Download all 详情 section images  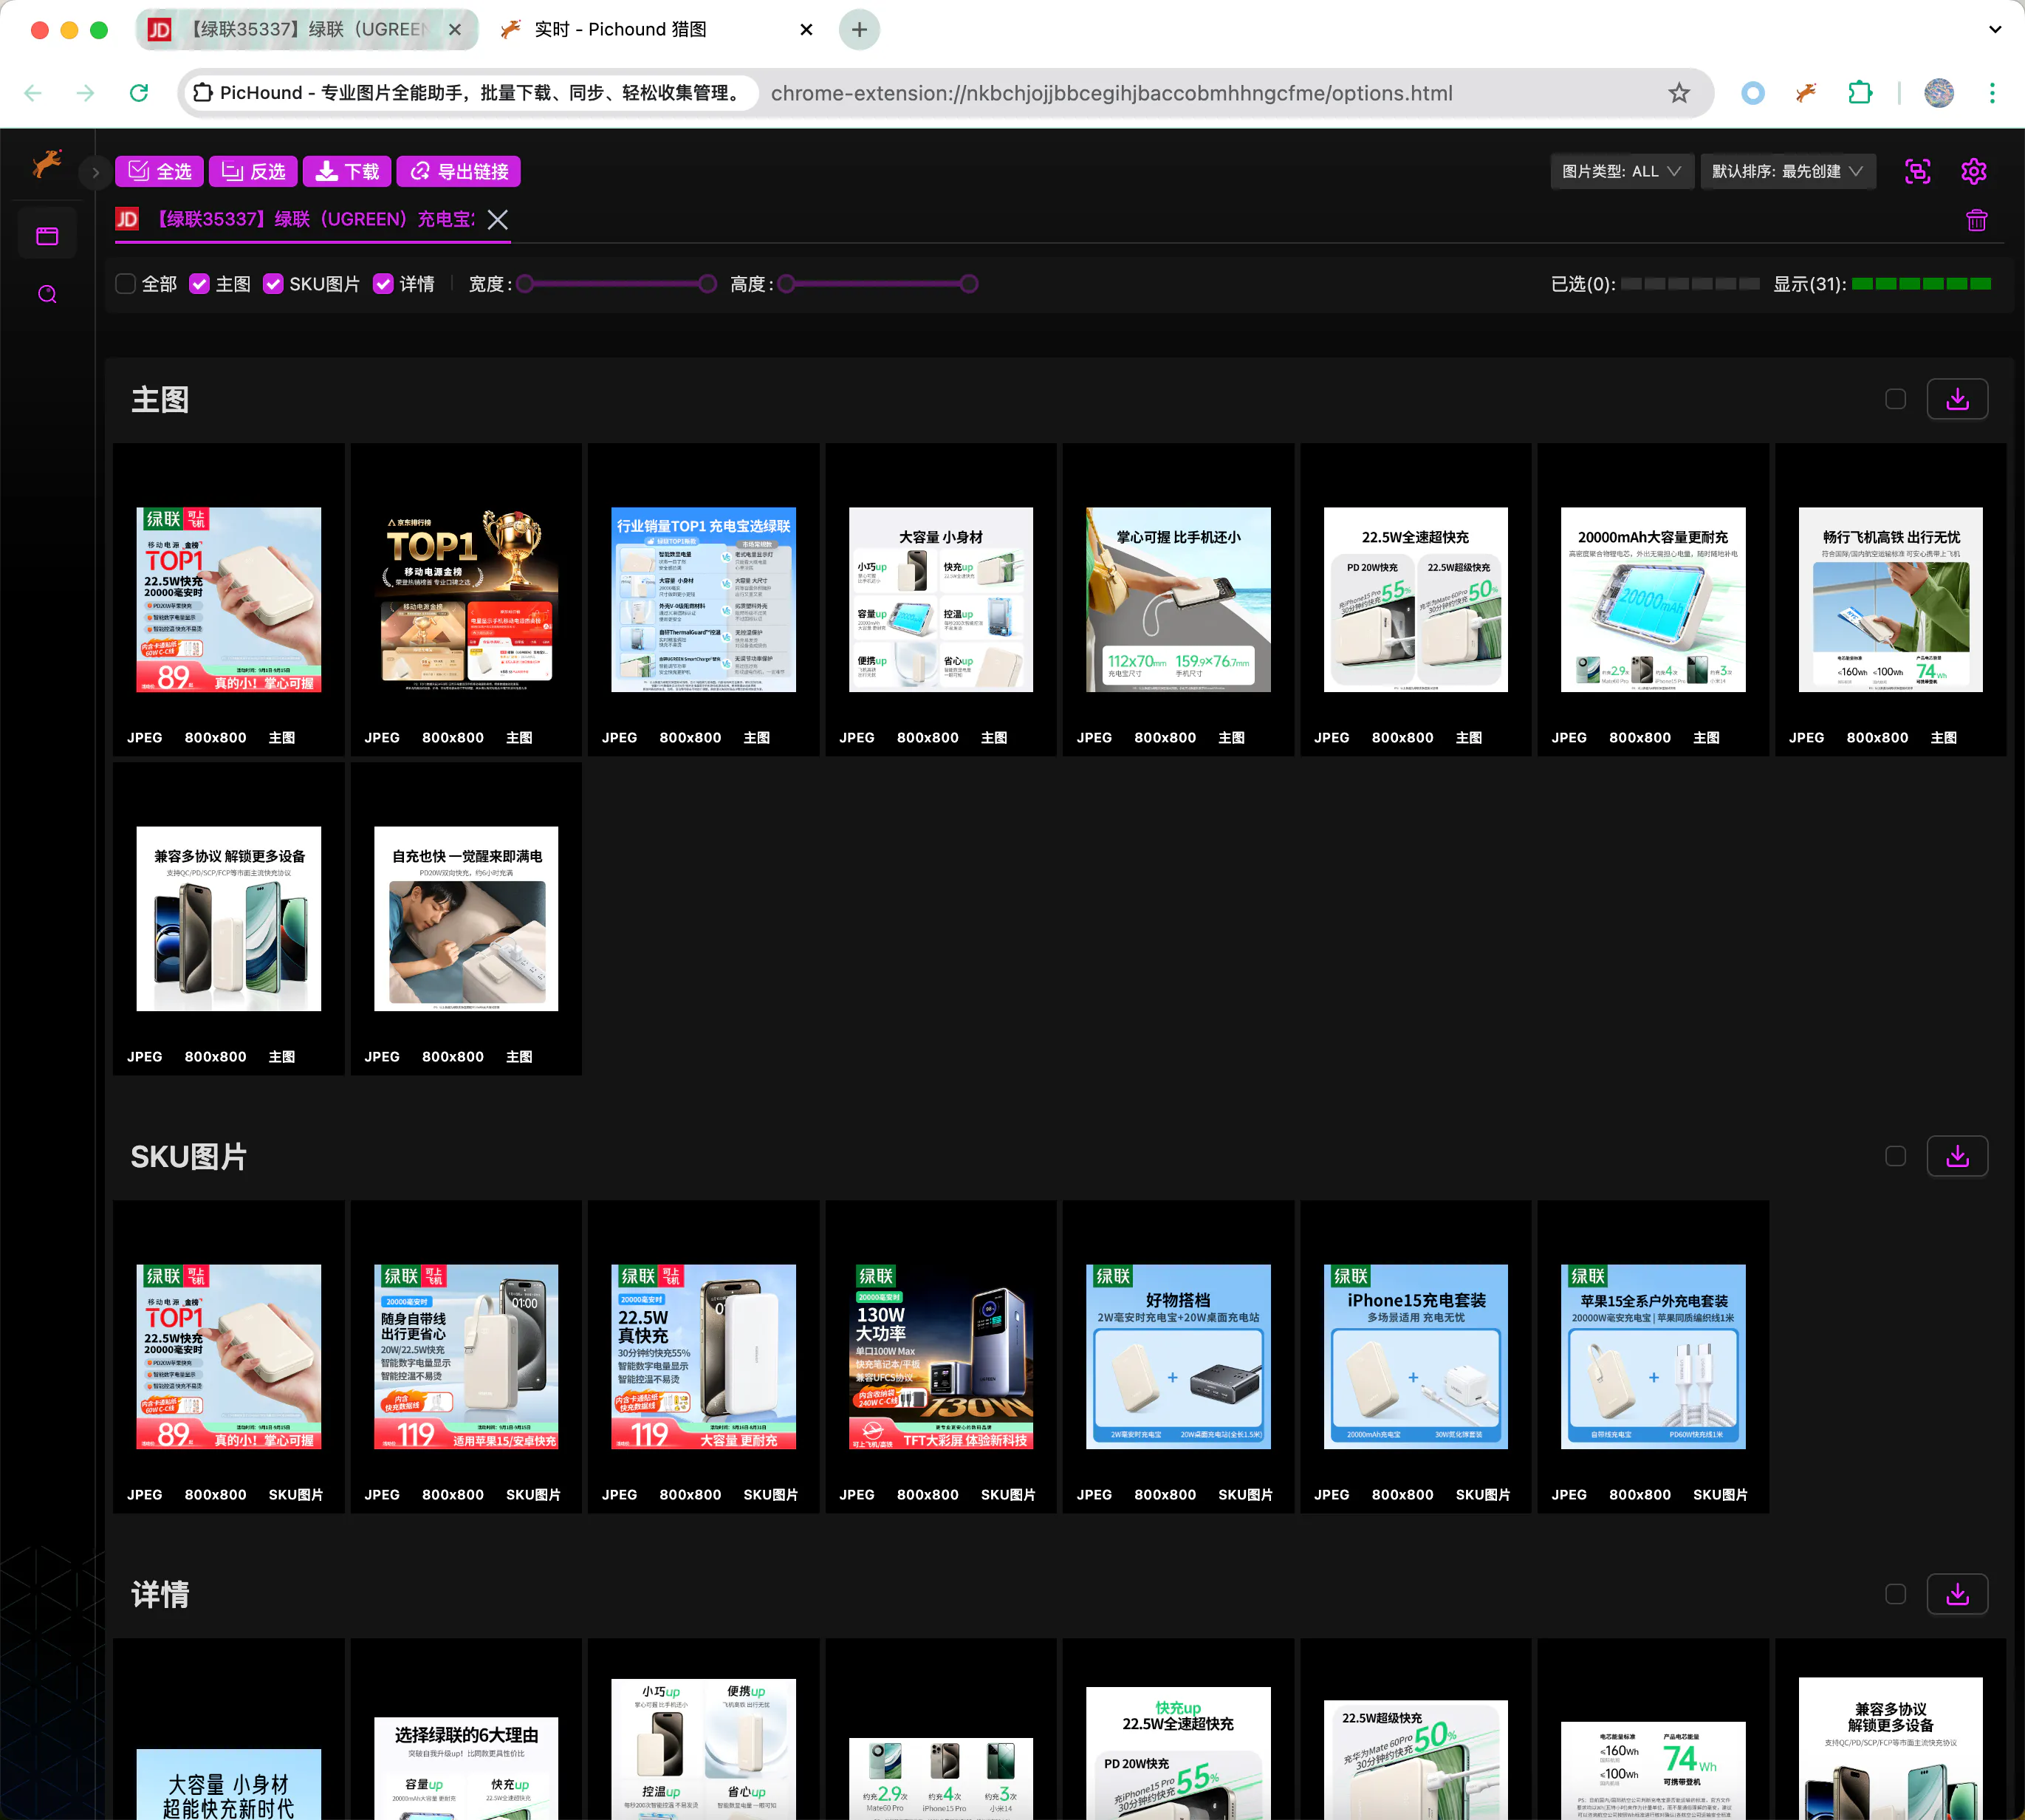pyautogui.click(x=1956, y=1594)
